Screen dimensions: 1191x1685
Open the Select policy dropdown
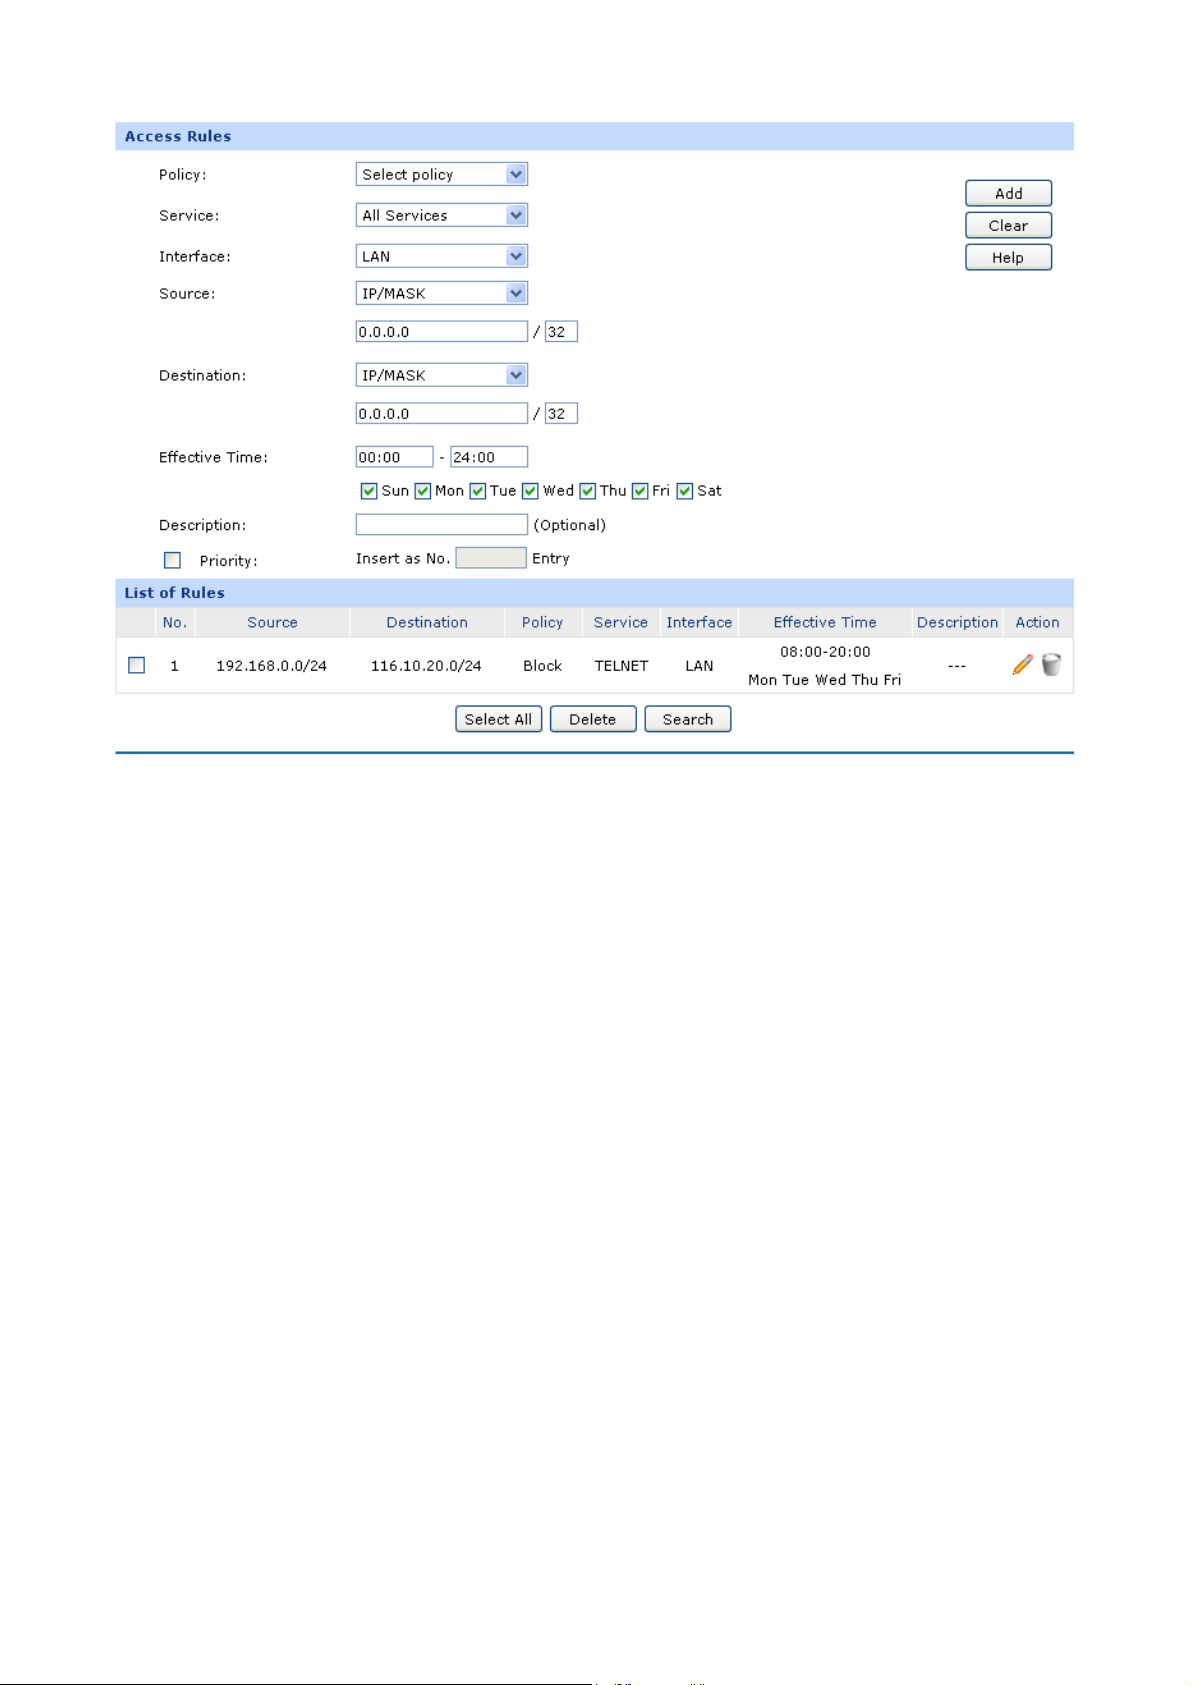tap(442, 174)
